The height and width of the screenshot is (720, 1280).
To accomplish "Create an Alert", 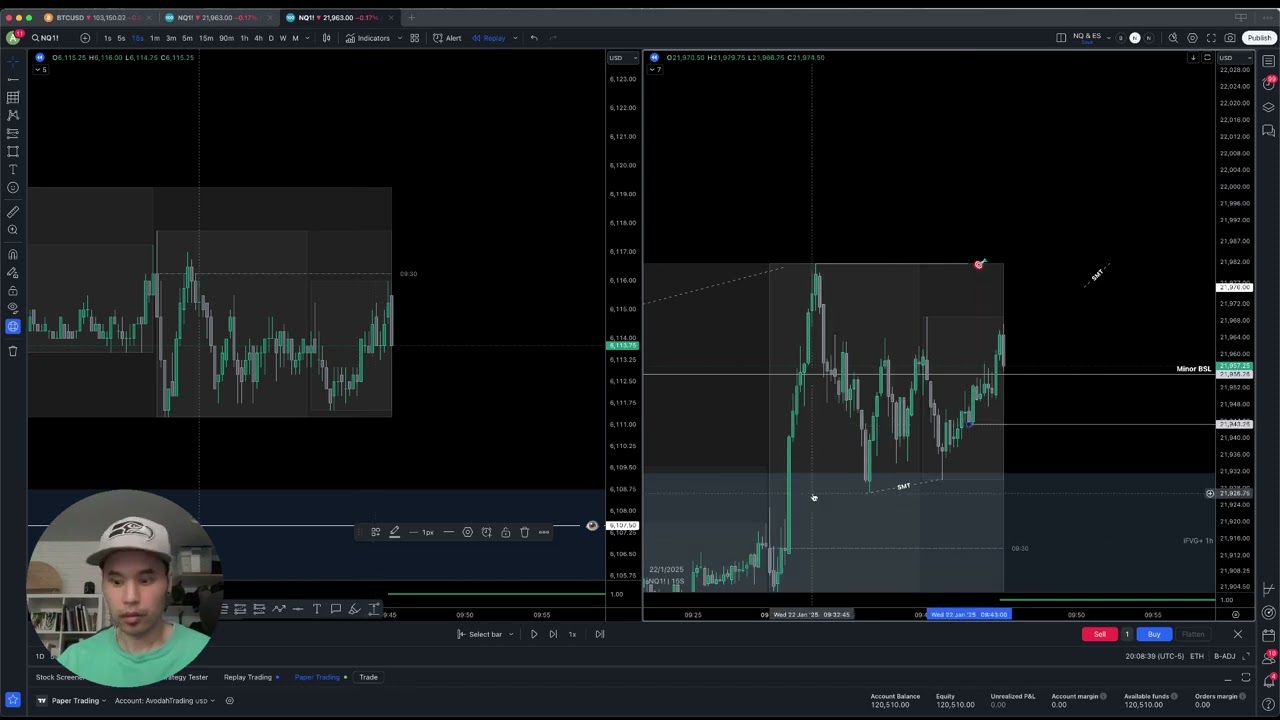I will tap(447, 38).
